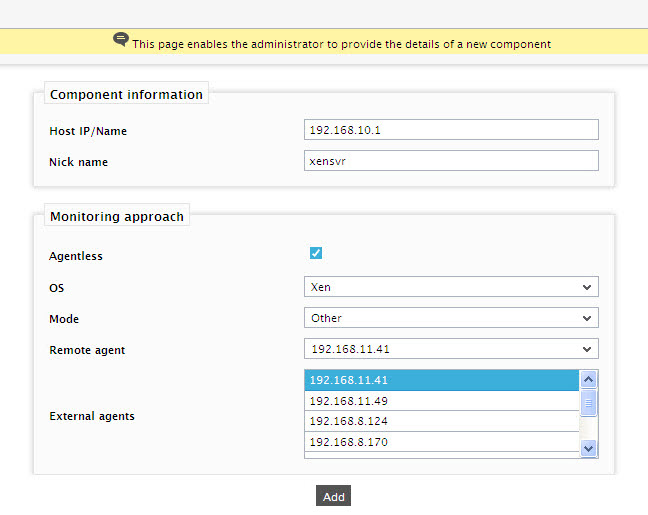Click the External agents scrollbar thumb
The image size is (648, 515).
[588, 403]
